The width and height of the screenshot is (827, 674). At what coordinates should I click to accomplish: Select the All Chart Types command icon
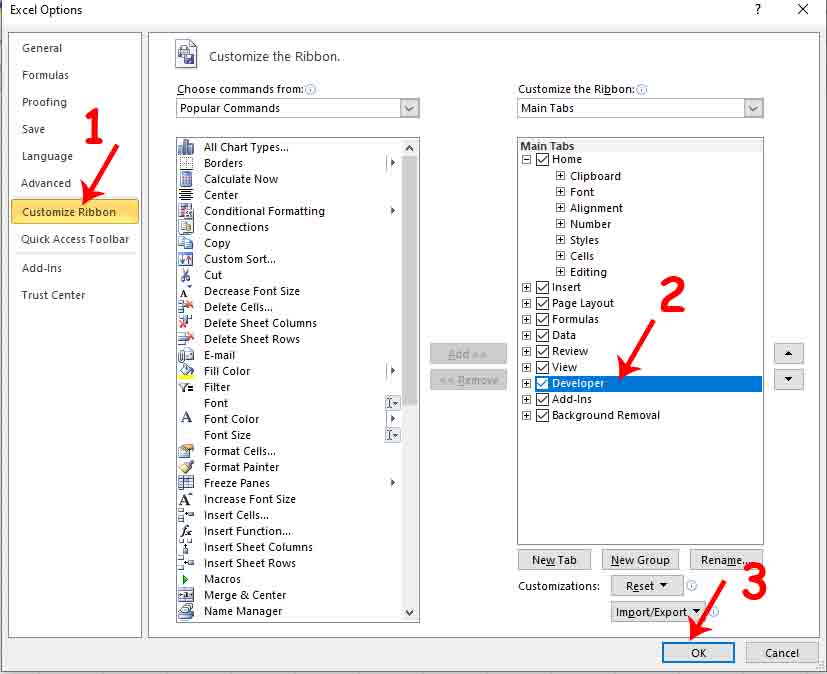(x=186, y=147)
